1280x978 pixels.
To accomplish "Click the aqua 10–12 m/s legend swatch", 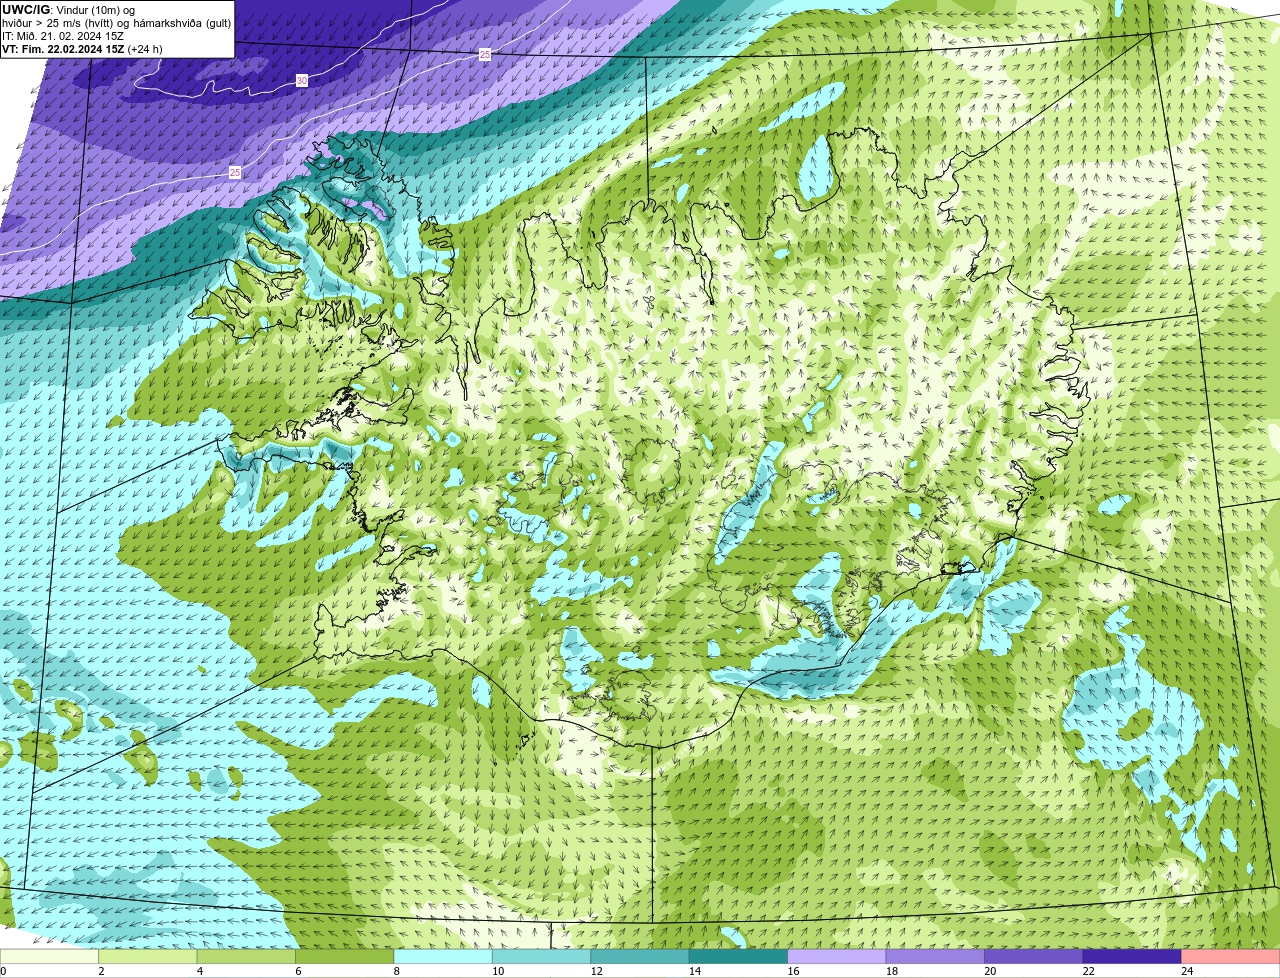I will click(542, 956).
